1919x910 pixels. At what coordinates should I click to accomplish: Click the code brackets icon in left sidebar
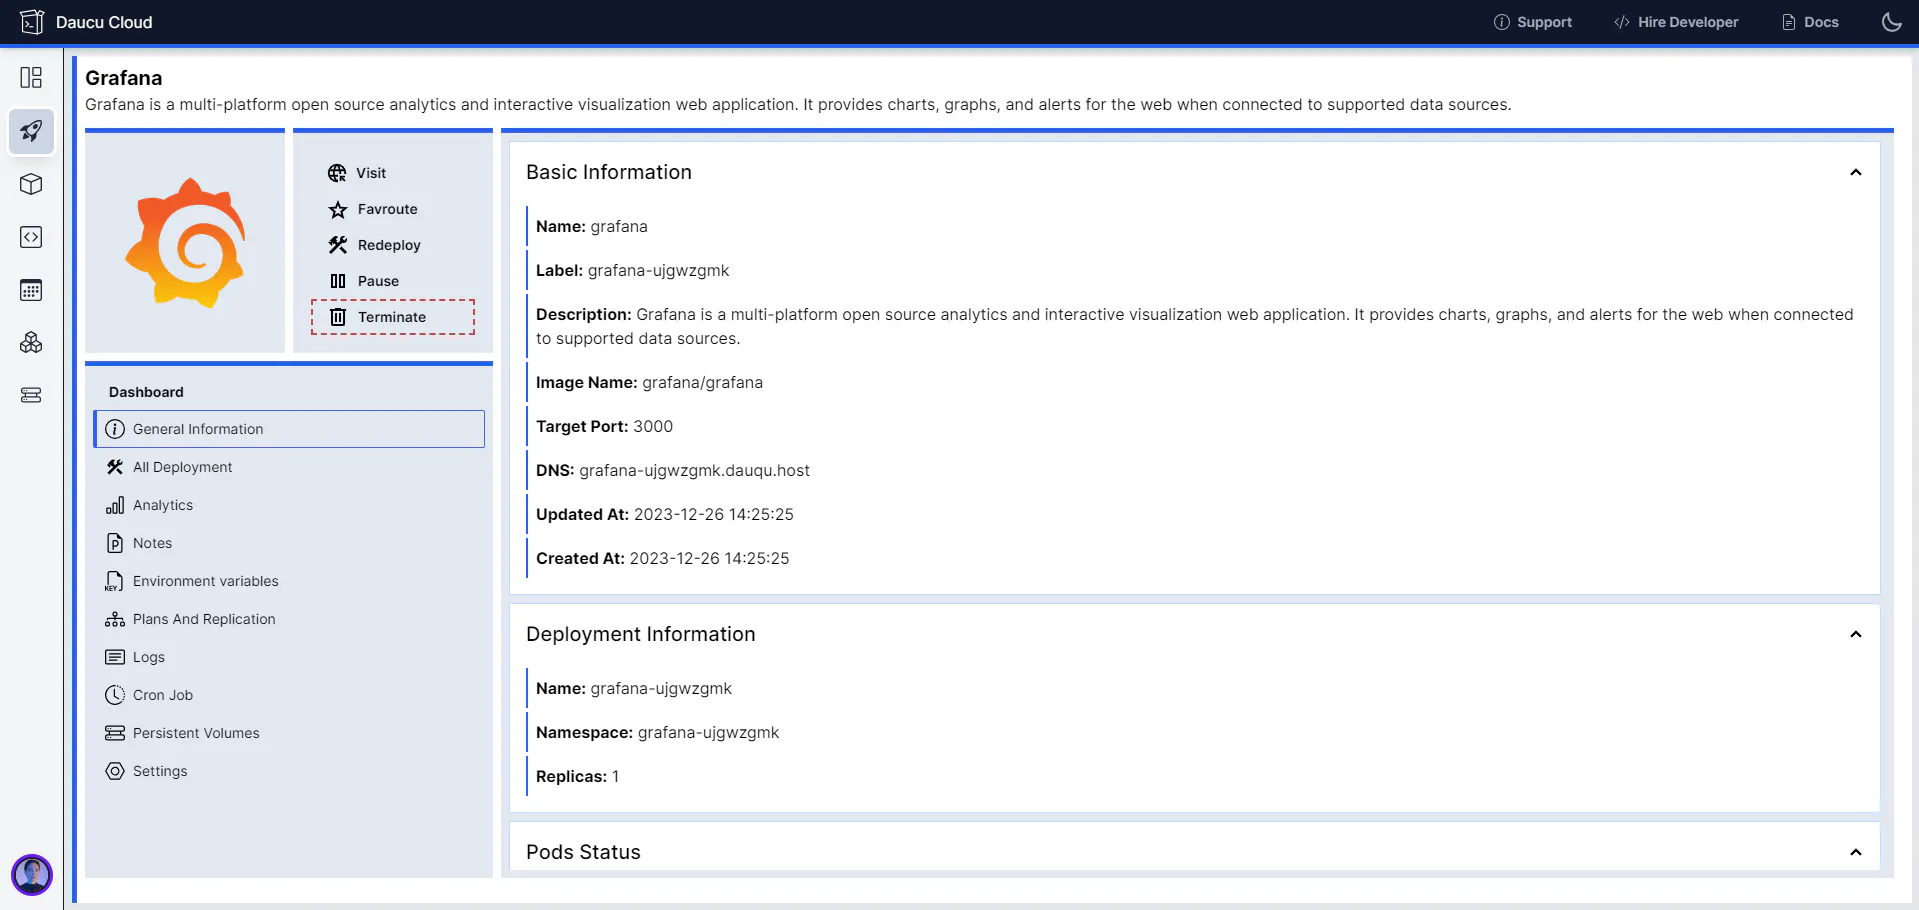[x=31, y=237]
